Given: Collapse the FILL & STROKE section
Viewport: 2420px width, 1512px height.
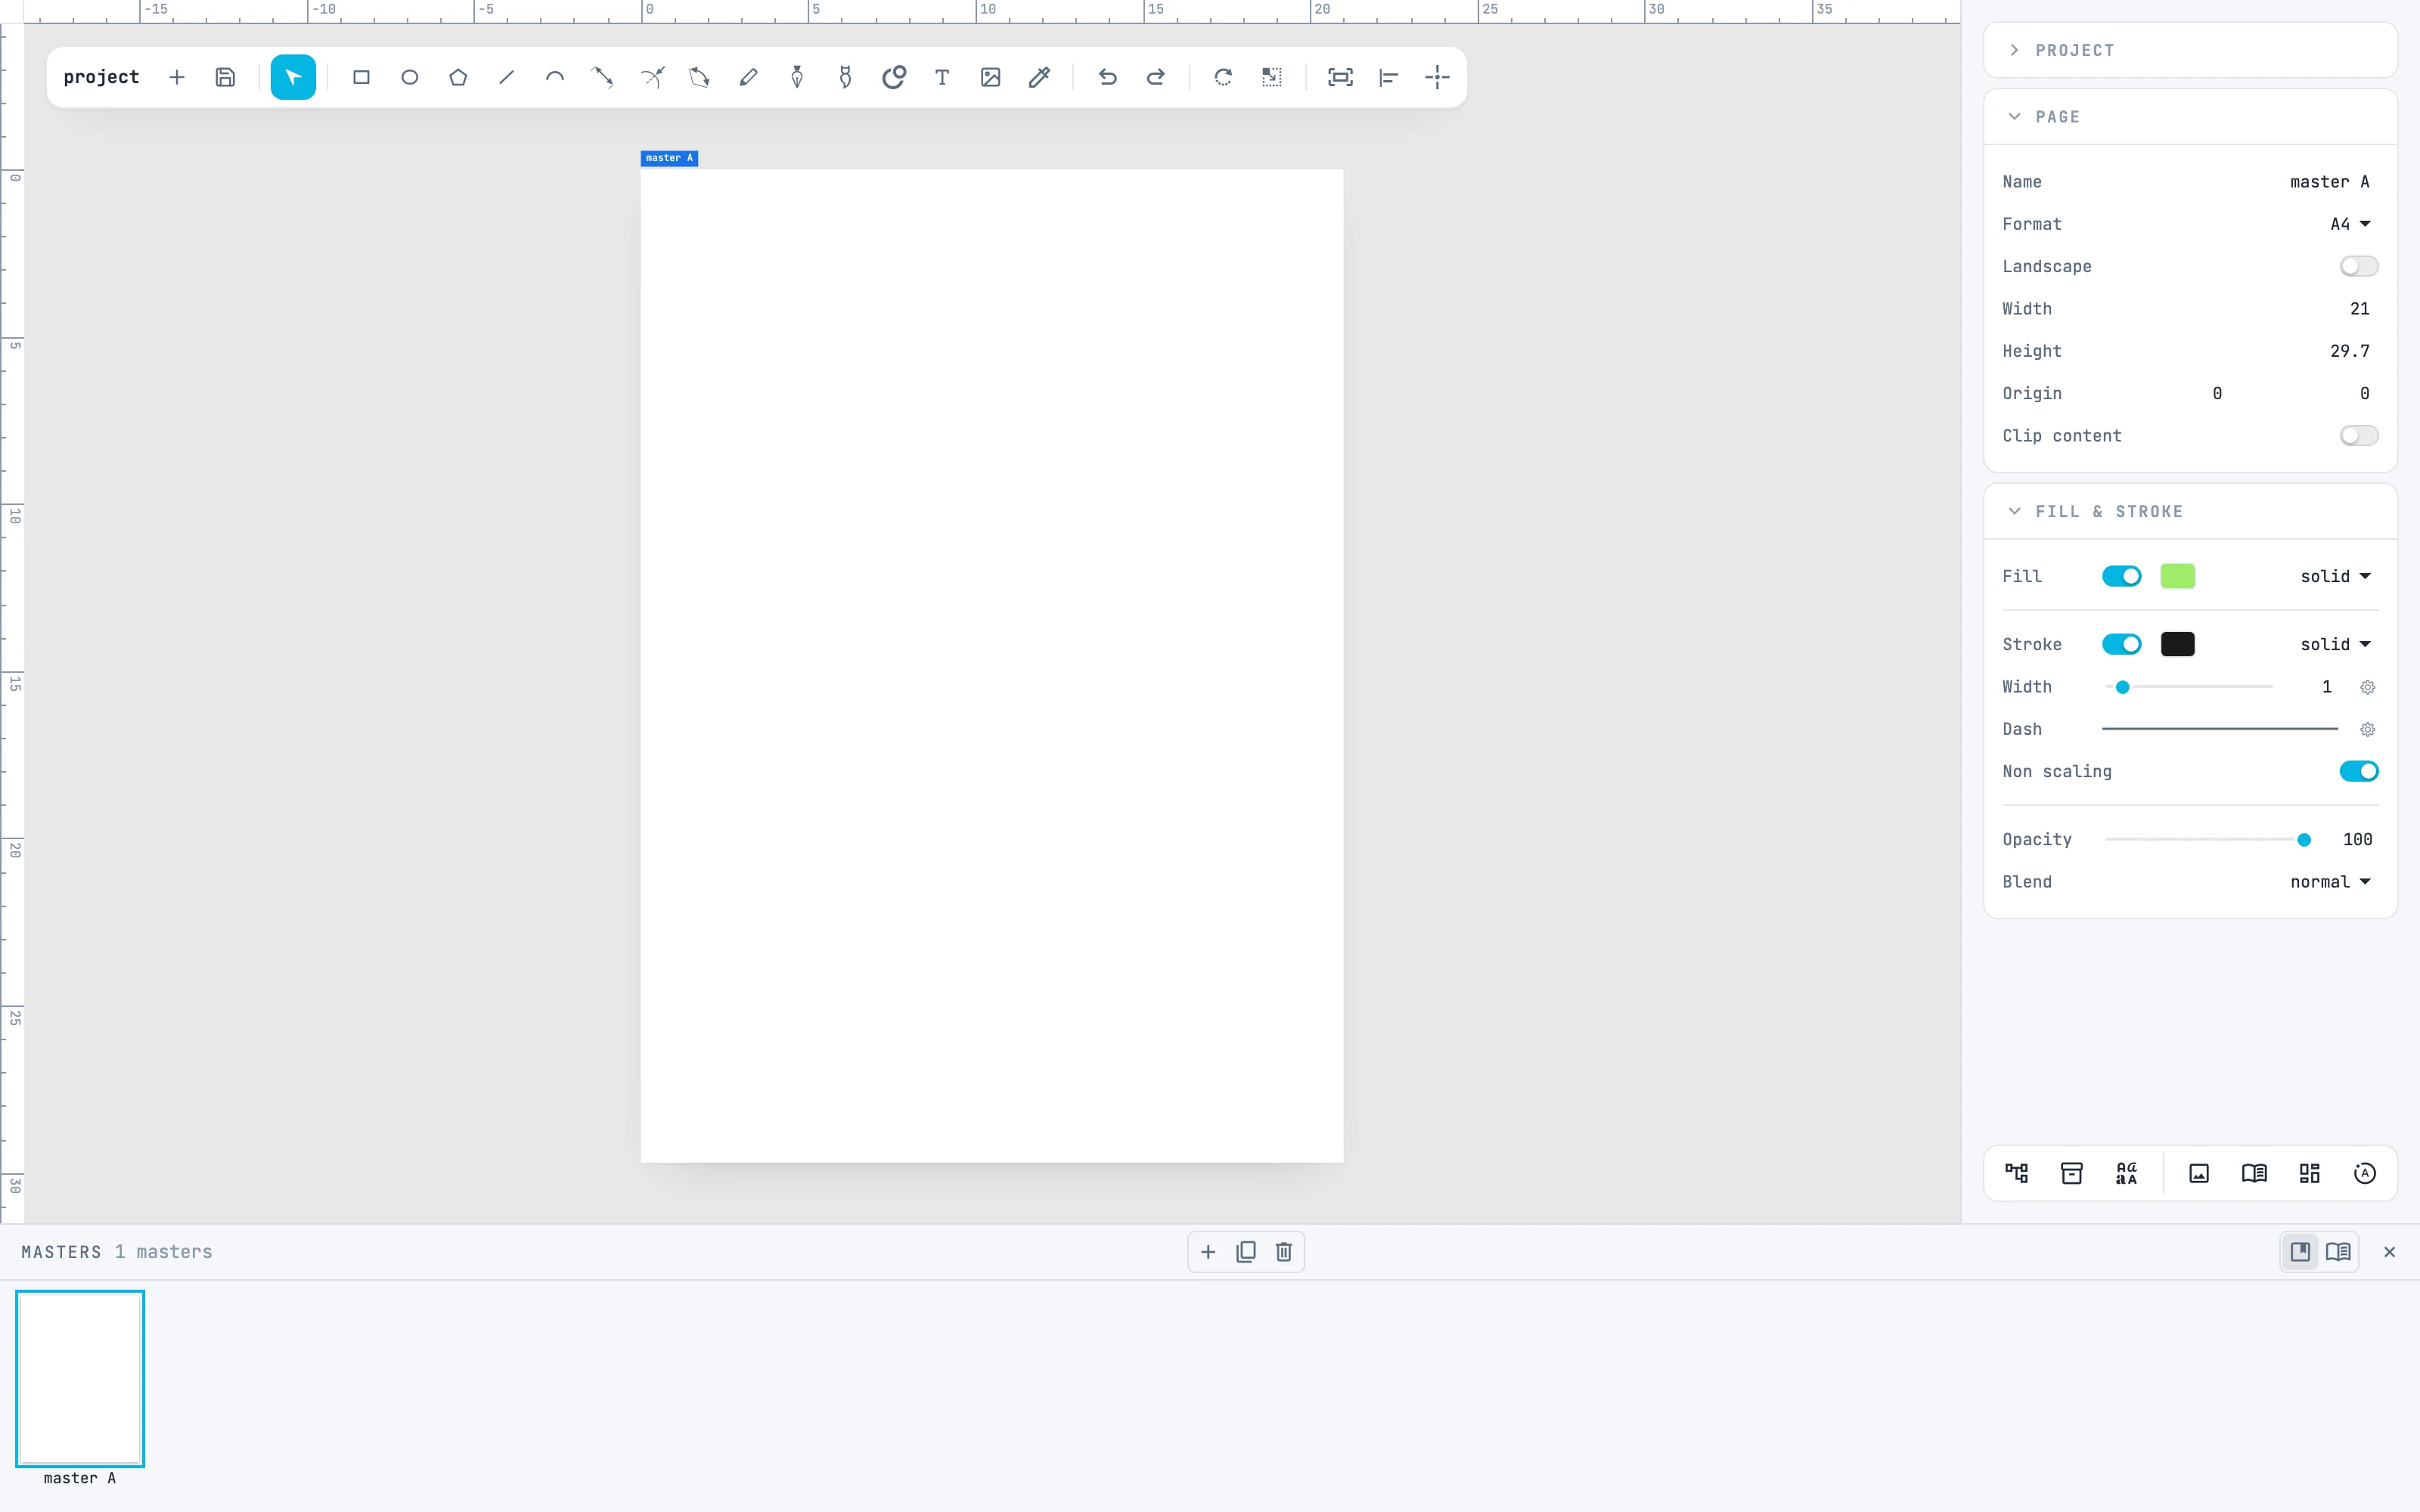Looking at the screenshot, I should [2190, 511].
